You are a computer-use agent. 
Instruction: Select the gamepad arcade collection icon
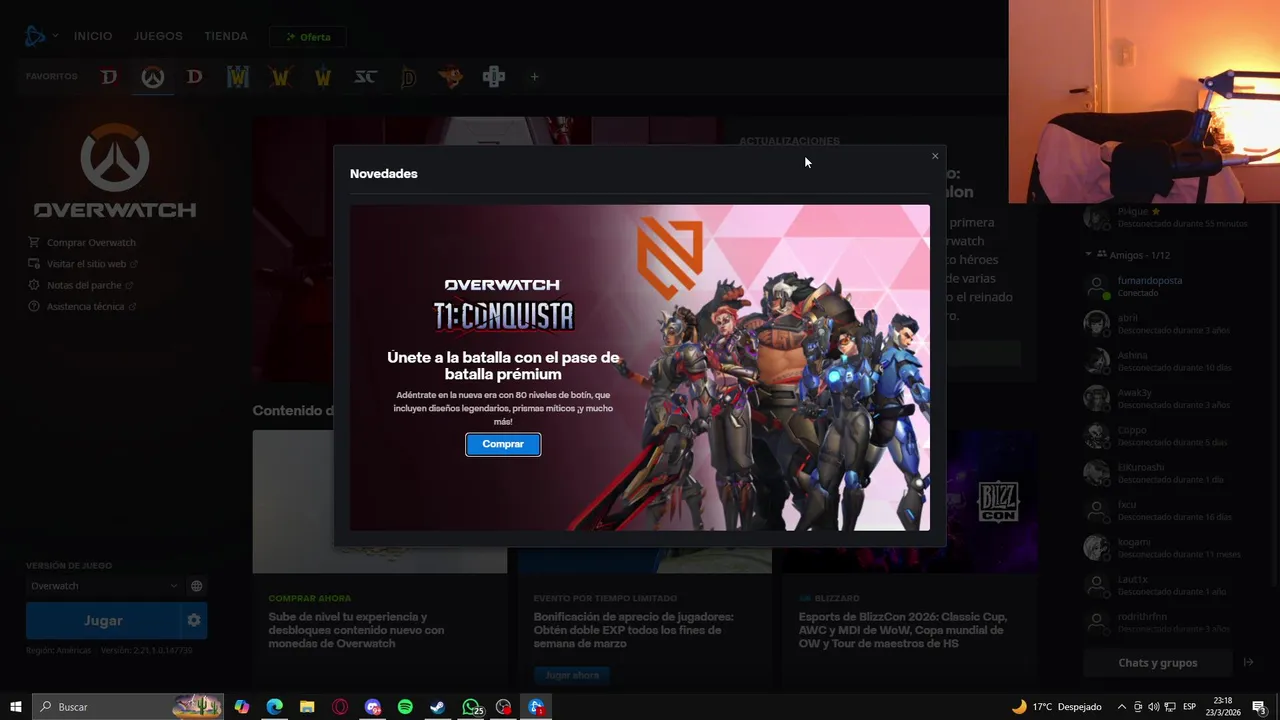point(494,77)
